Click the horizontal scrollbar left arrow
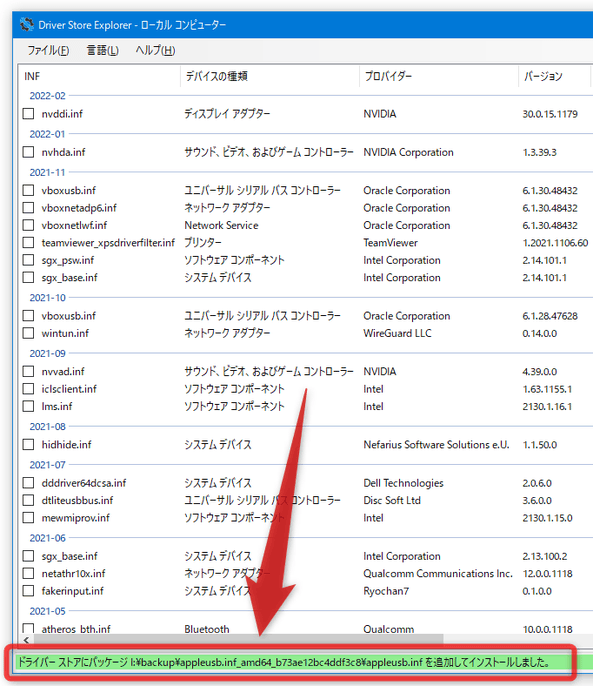 (26, 640)
